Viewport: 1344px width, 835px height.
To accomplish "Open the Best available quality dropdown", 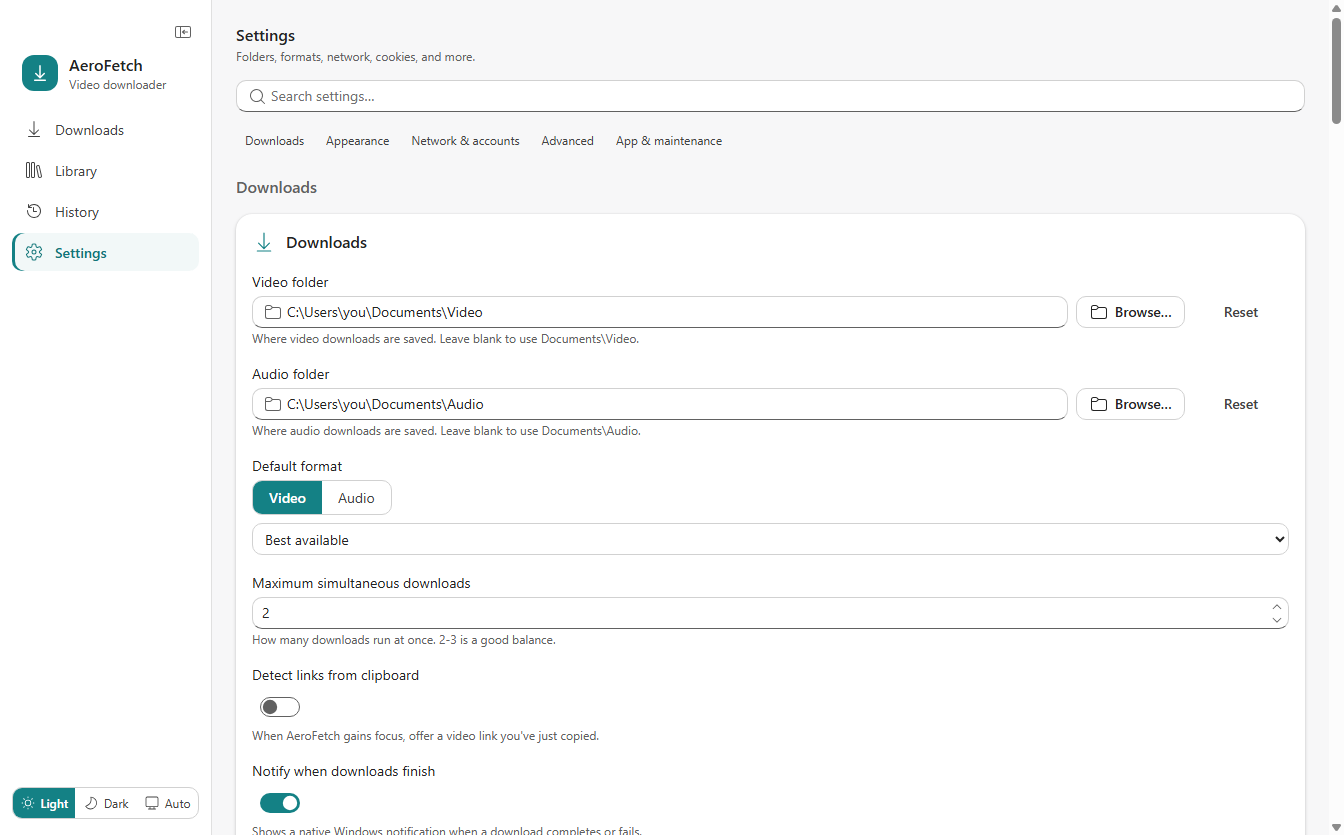I will pos(770,539).
